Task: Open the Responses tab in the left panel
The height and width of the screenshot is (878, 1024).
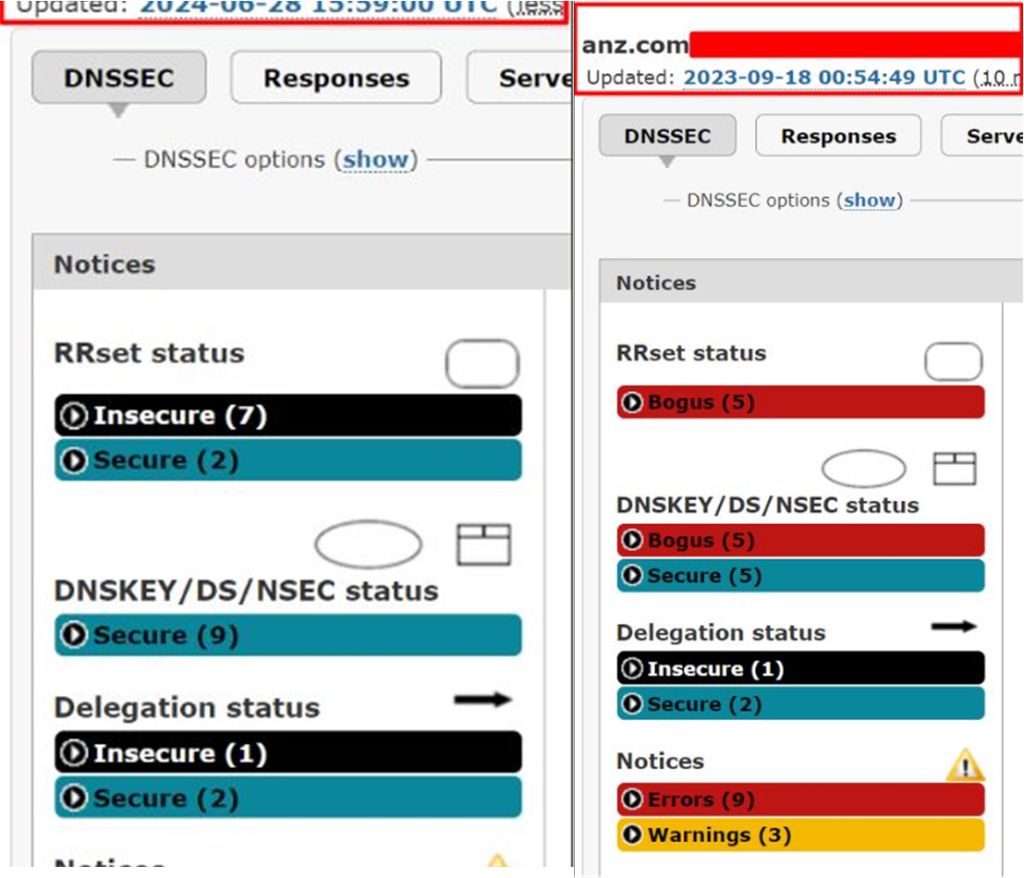Action: (x=336, y=79)
